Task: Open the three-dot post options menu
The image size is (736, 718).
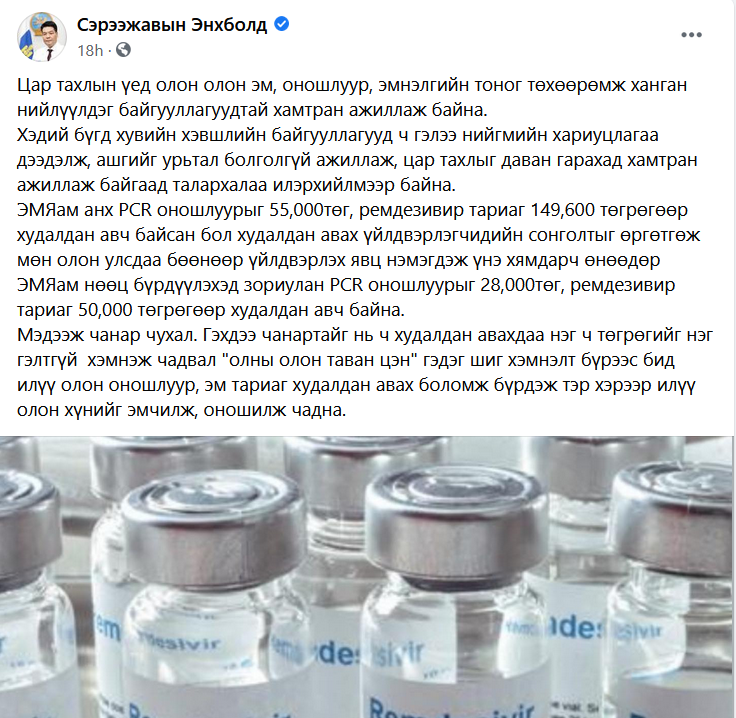Action: [x=691, y=35]
